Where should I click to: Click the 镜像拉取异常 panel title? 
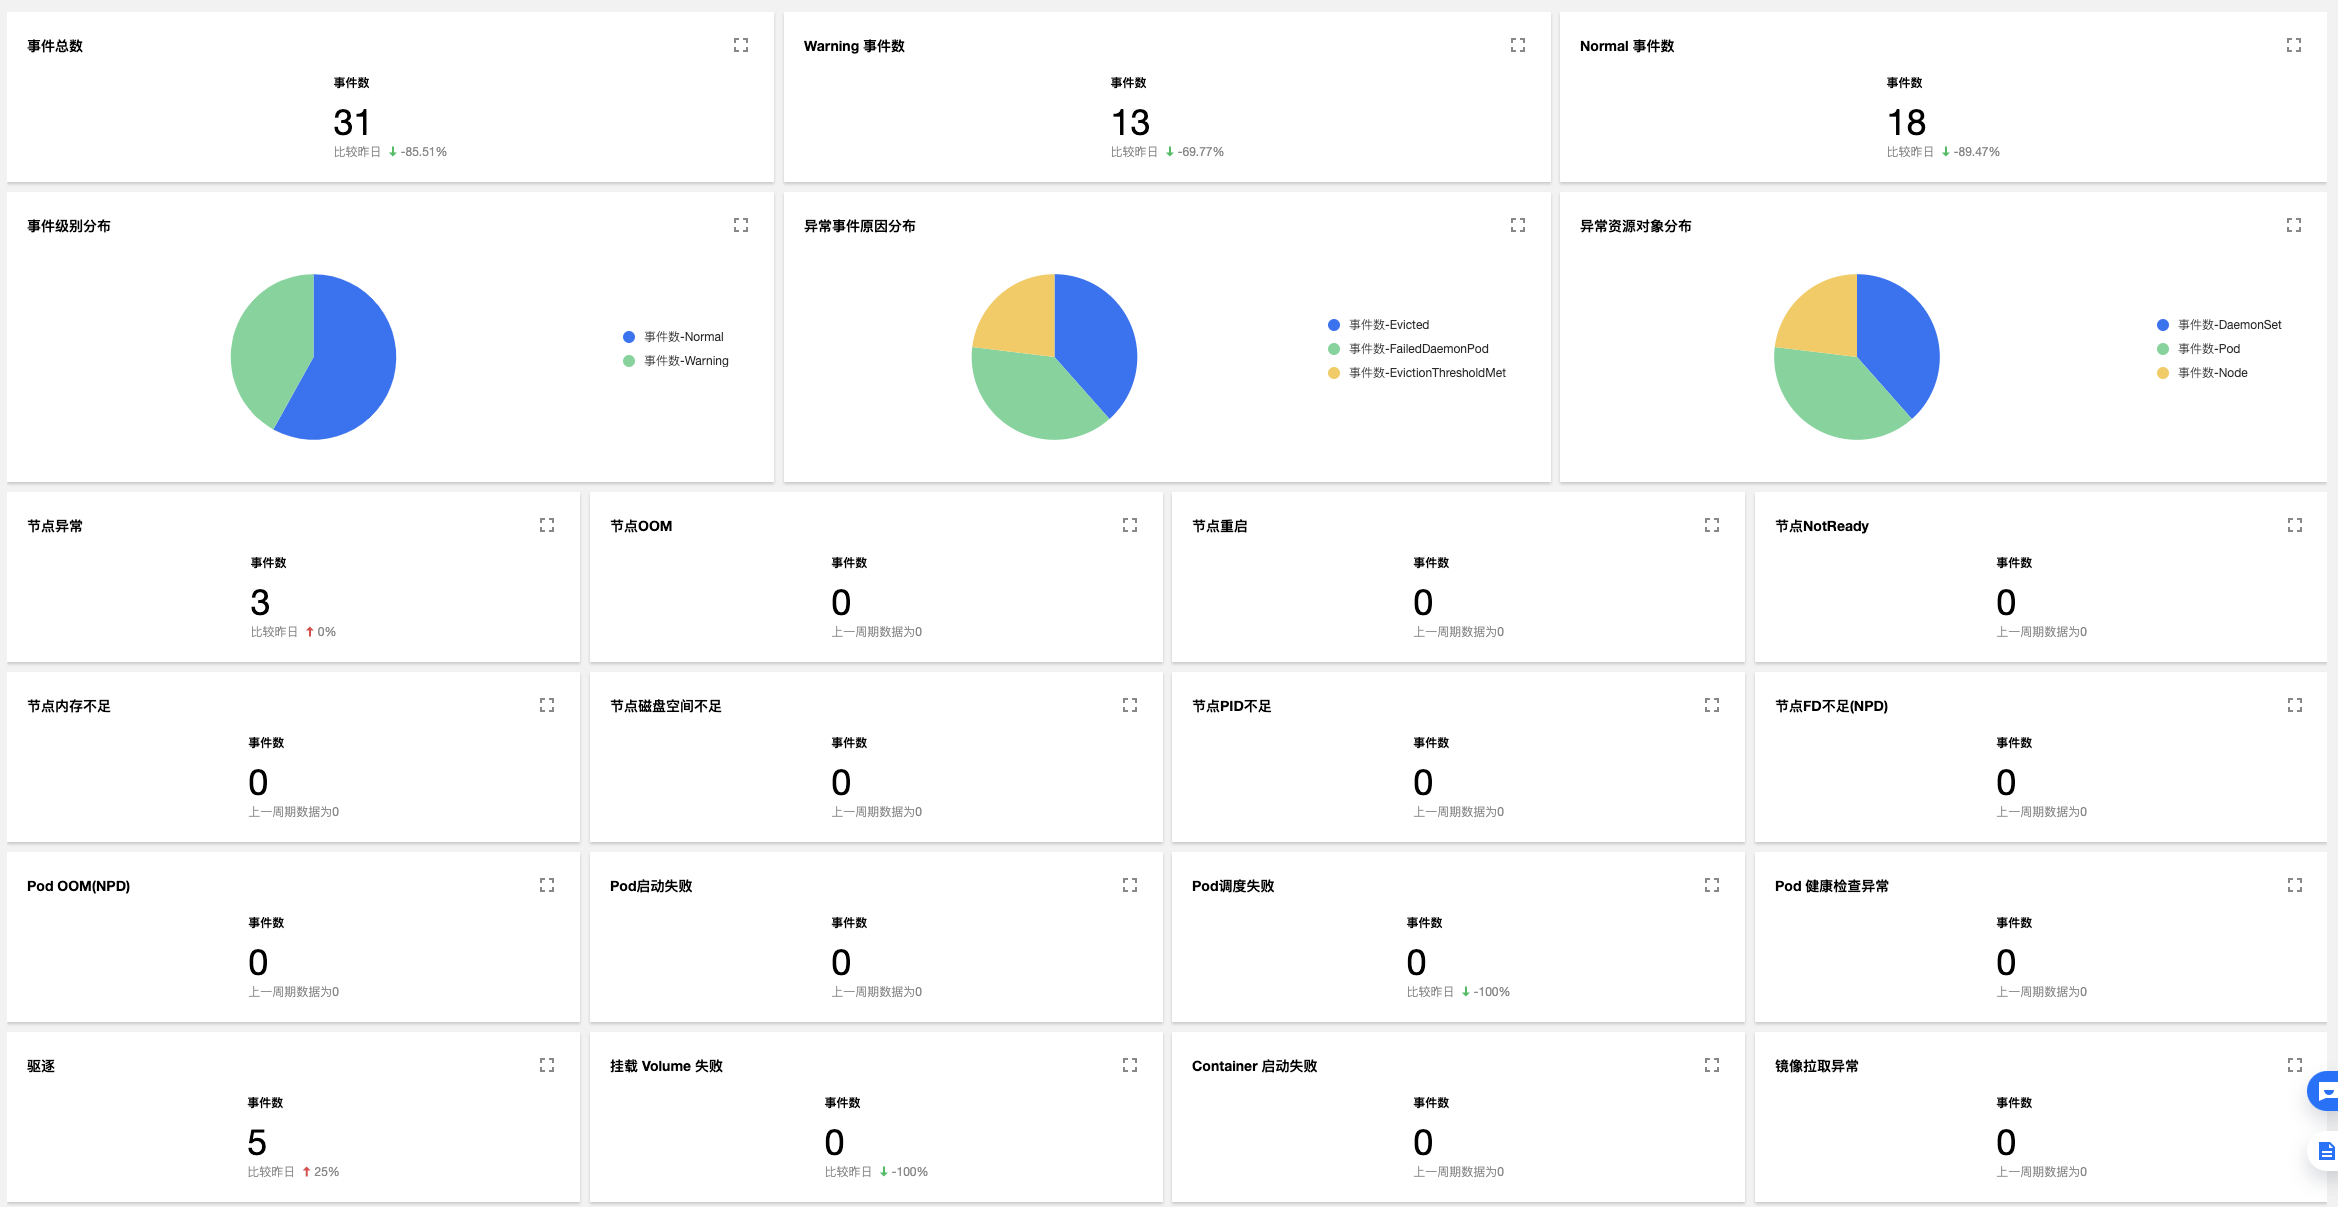click(1817, 1066)
